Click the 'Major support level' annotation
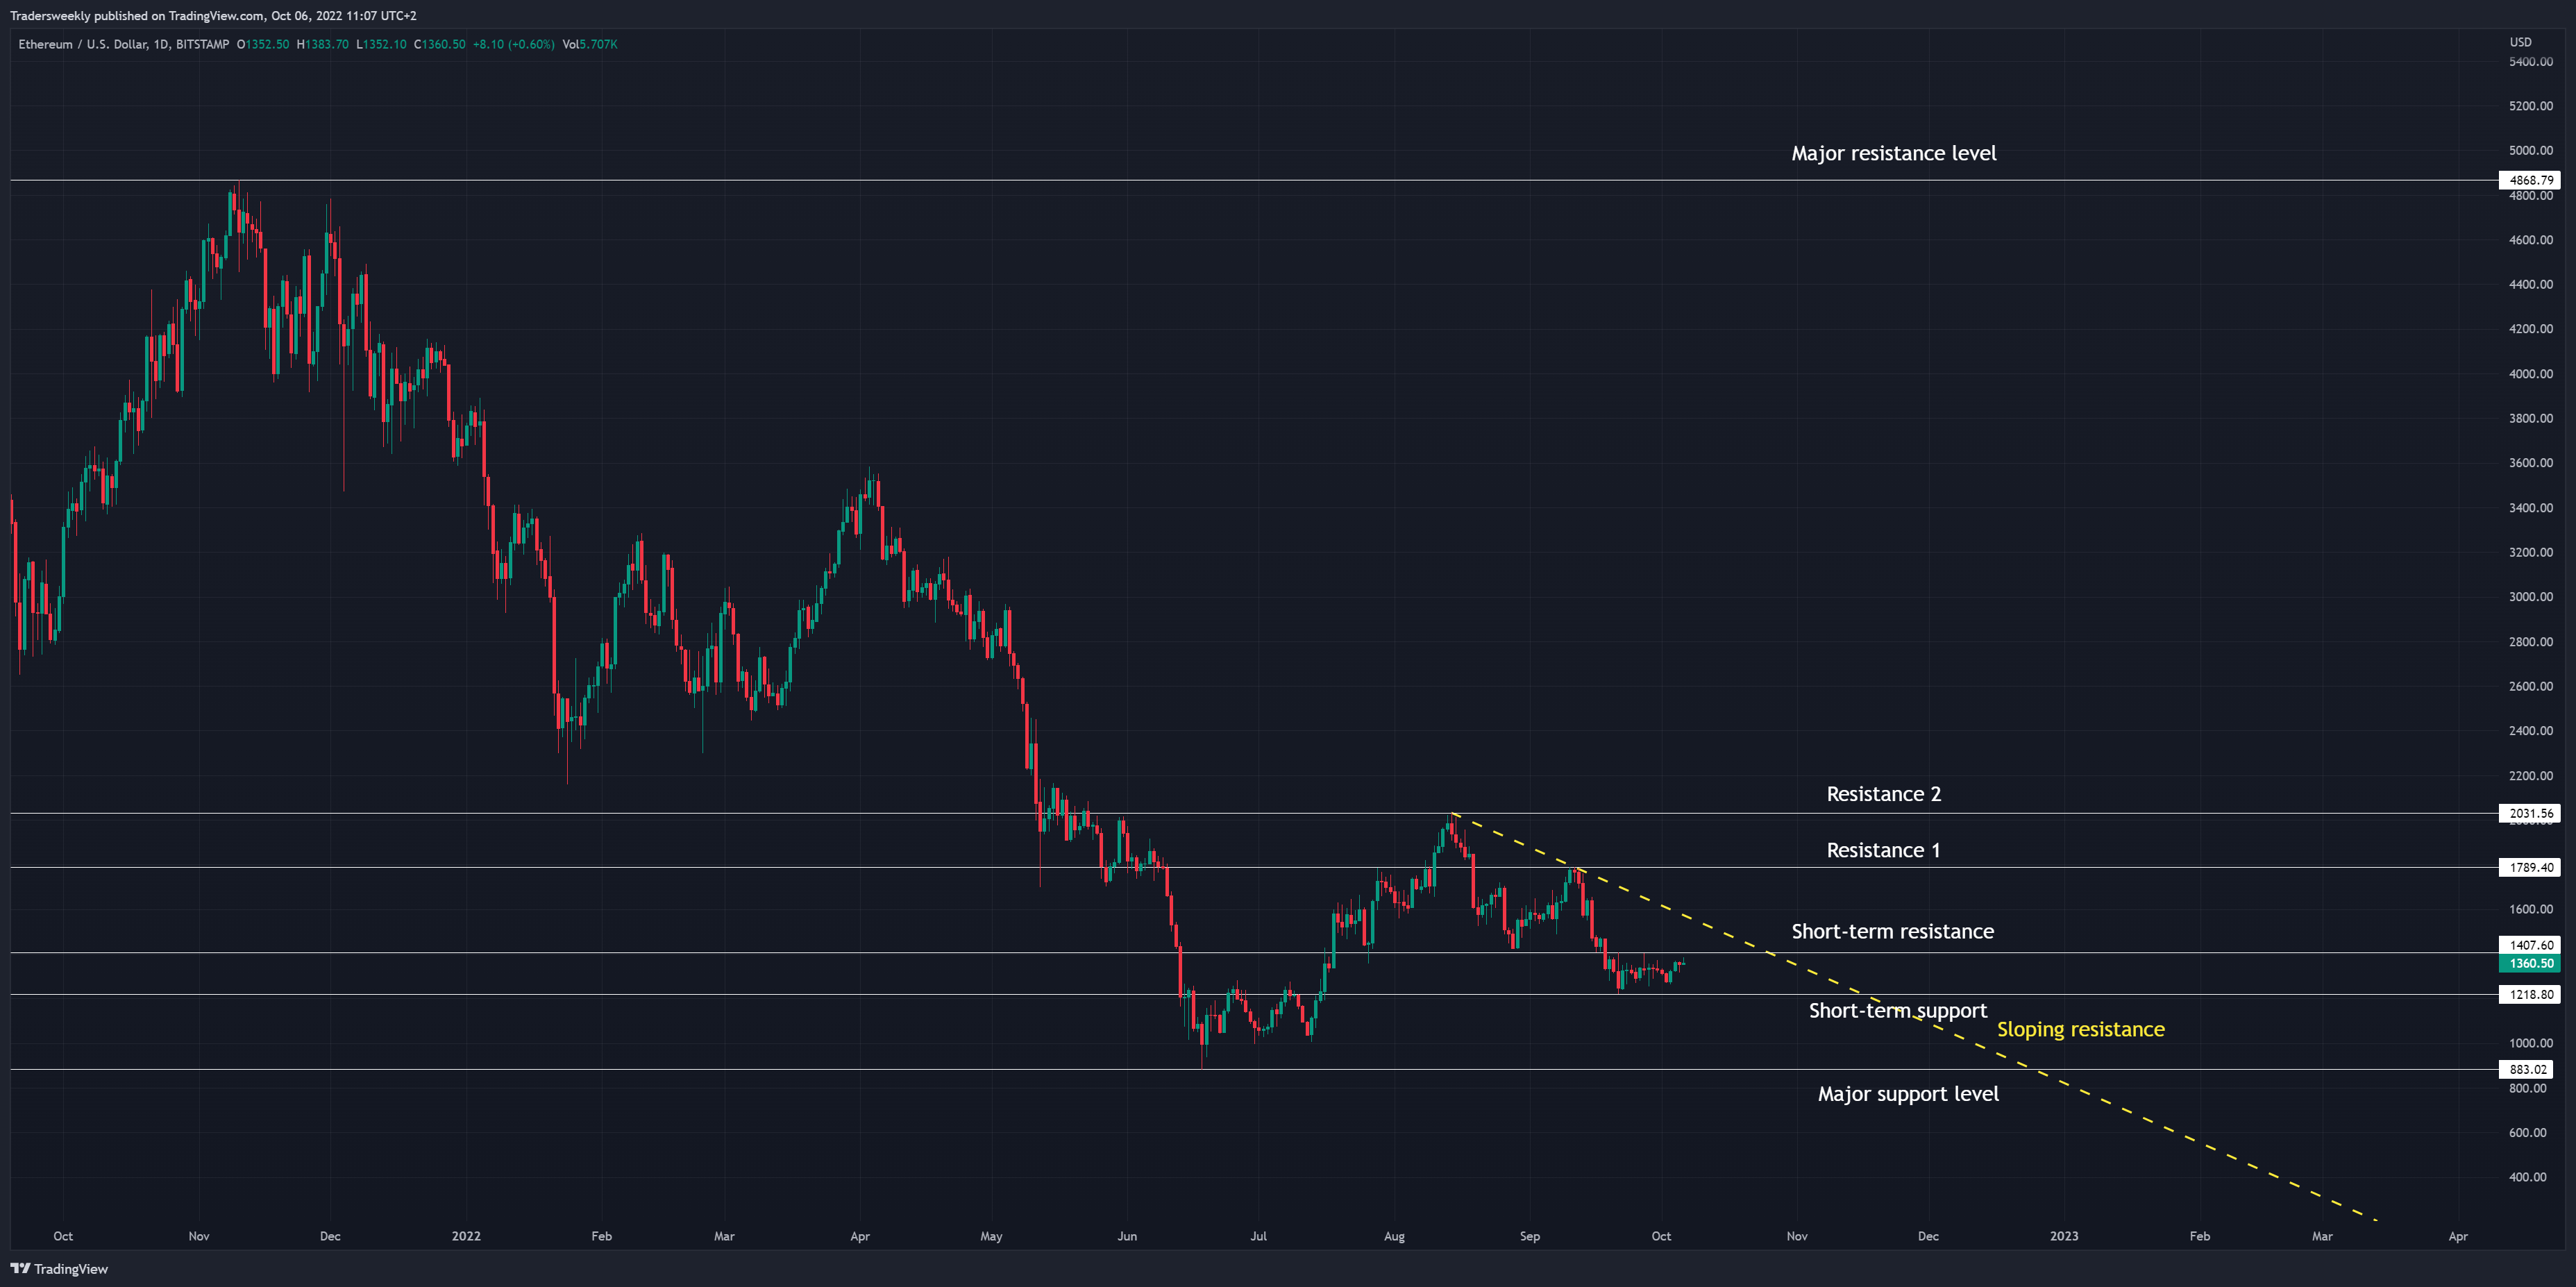Screen dimensions: 2576x1287 [1908, 1094]
